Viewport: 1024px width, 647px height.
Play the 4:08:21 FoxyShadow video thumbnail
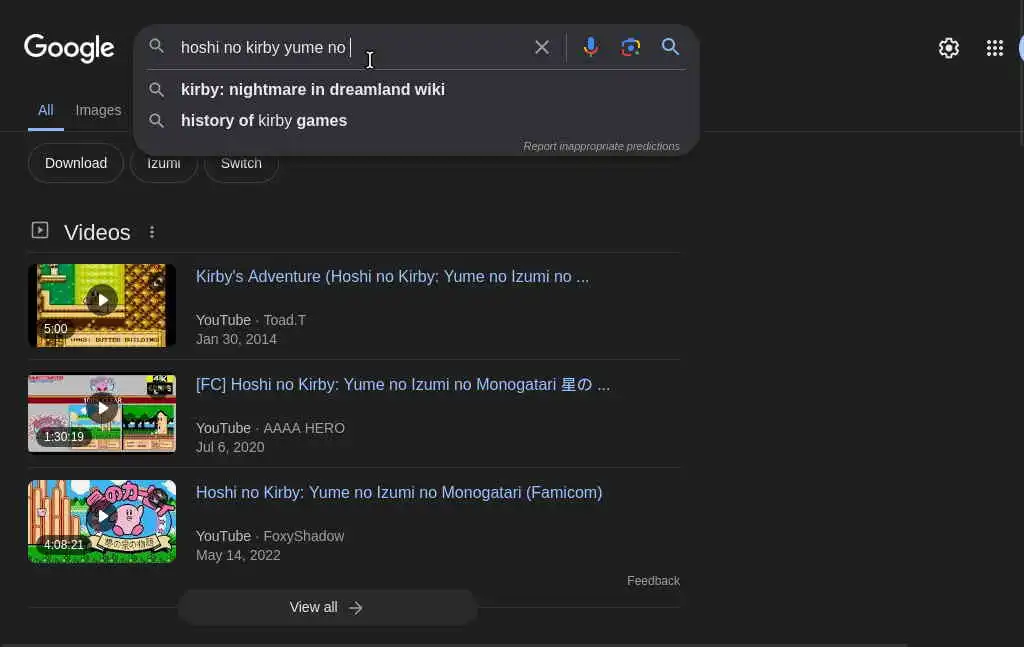102,521
